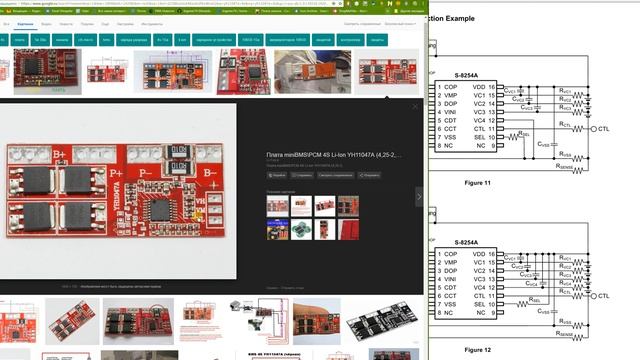Open the Настройки search menu
The width and height of the screenshot is (640, 360).
click(125, 24)
